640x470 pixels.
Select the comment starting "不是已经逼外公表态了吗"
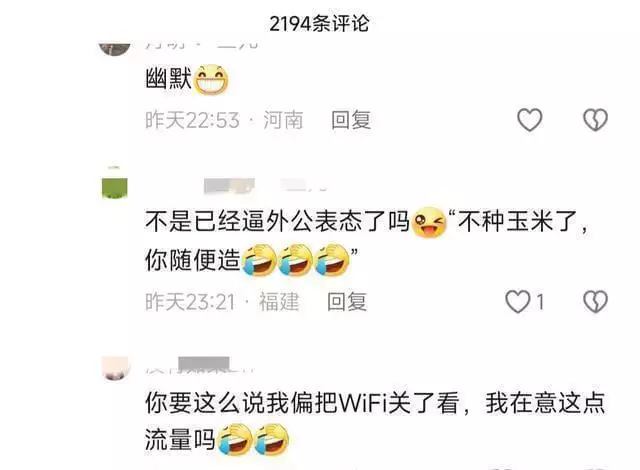367,241
